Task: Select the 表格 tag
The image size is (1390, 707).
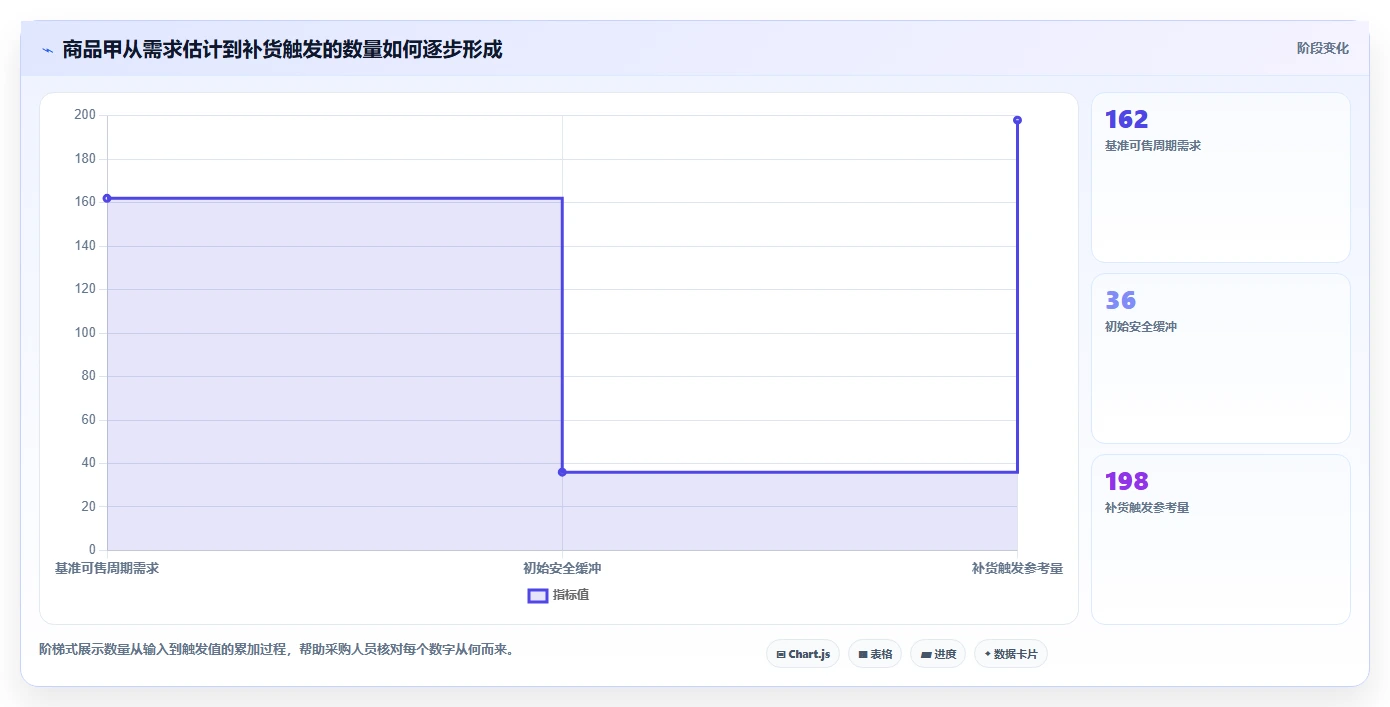Action: (x=875, y=654)
